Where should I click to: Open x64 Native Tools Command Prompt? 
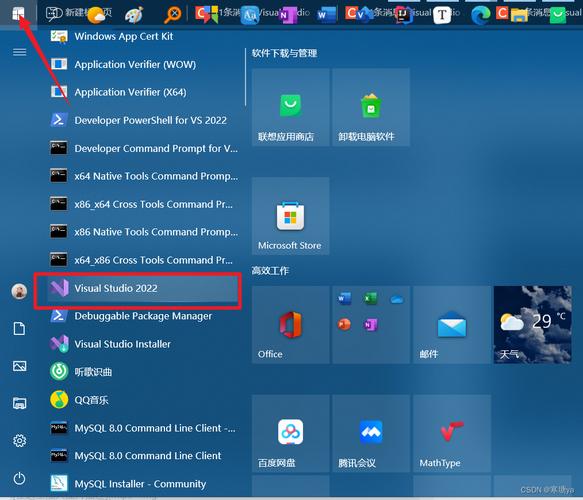point(143,176)
